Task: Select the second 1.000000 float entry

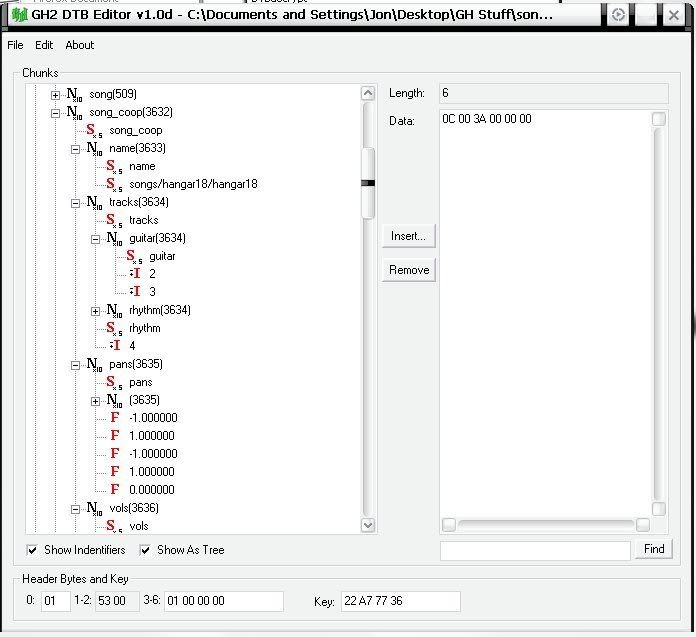Action: coord(151,472)
